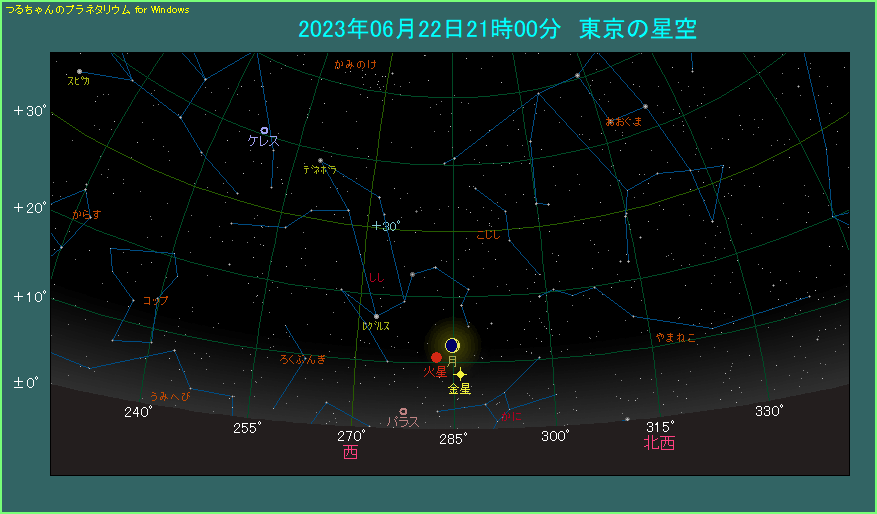
Task: Select the かみのけ constellation label
Action: 356,65
